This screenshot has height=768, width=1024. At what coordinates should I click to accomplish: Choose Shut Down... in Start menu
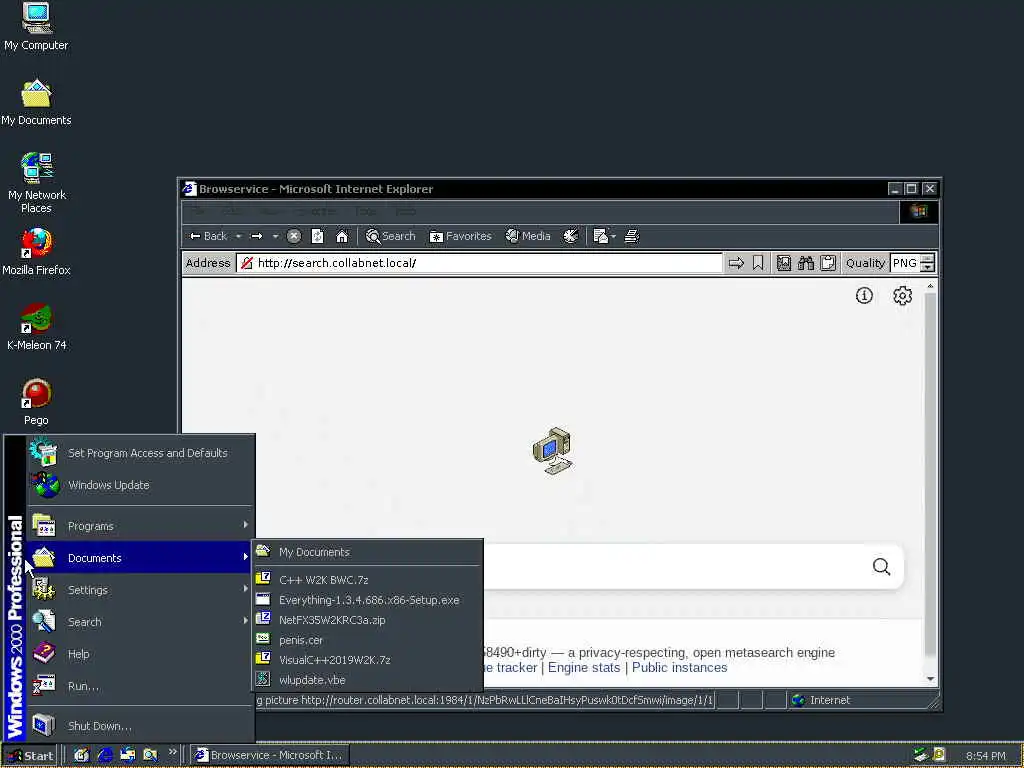coord(140,726)
